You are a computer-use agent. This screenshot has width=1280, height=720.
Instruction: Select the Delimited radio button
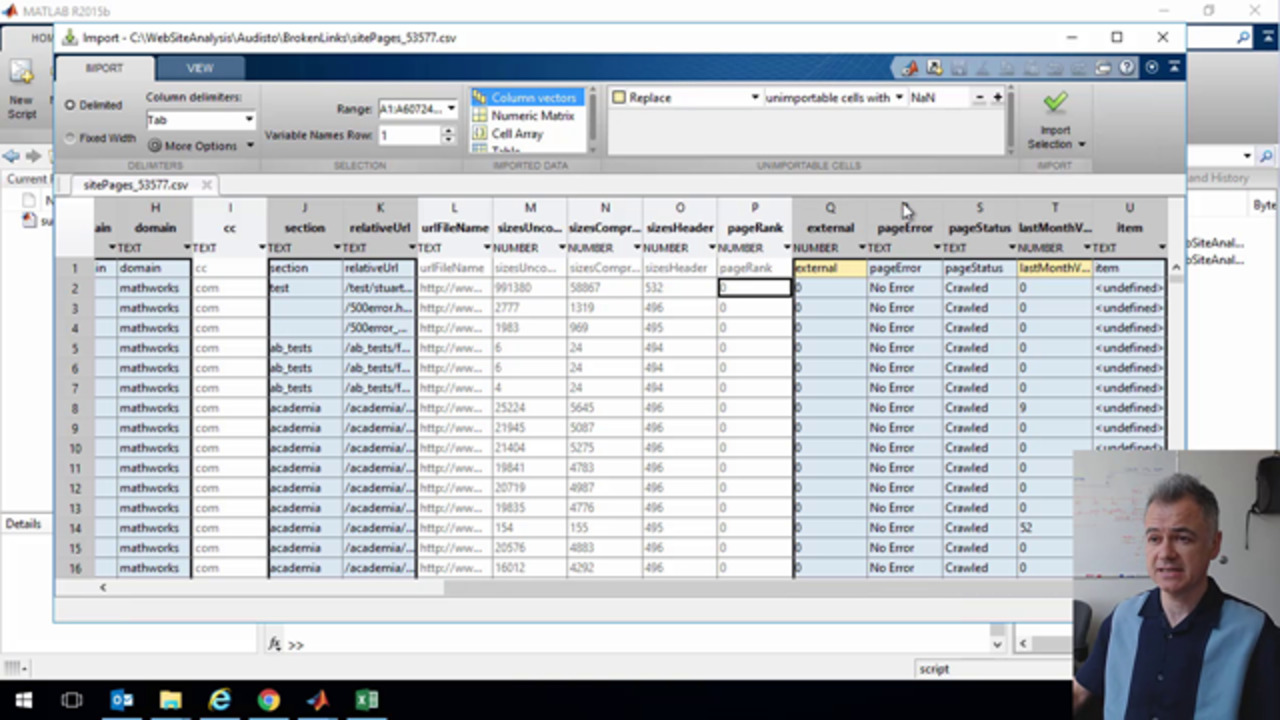click(x=70, y=105)
